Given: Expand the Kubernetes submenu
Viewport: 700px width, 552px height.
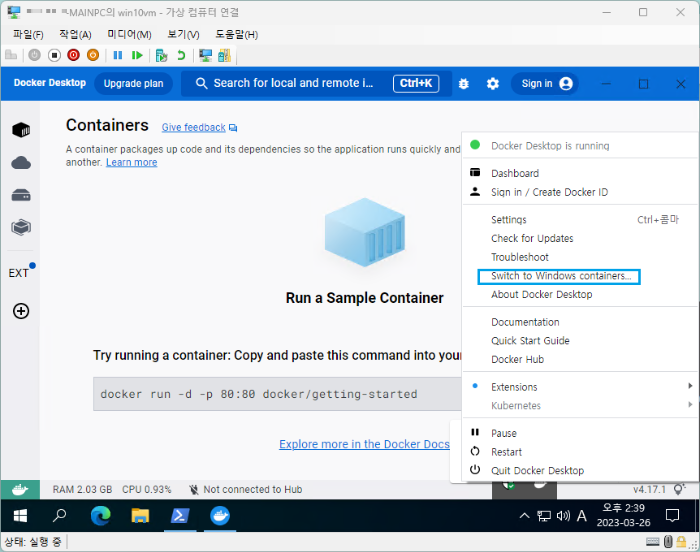Looking at the screenshot, I should (580, 406).
